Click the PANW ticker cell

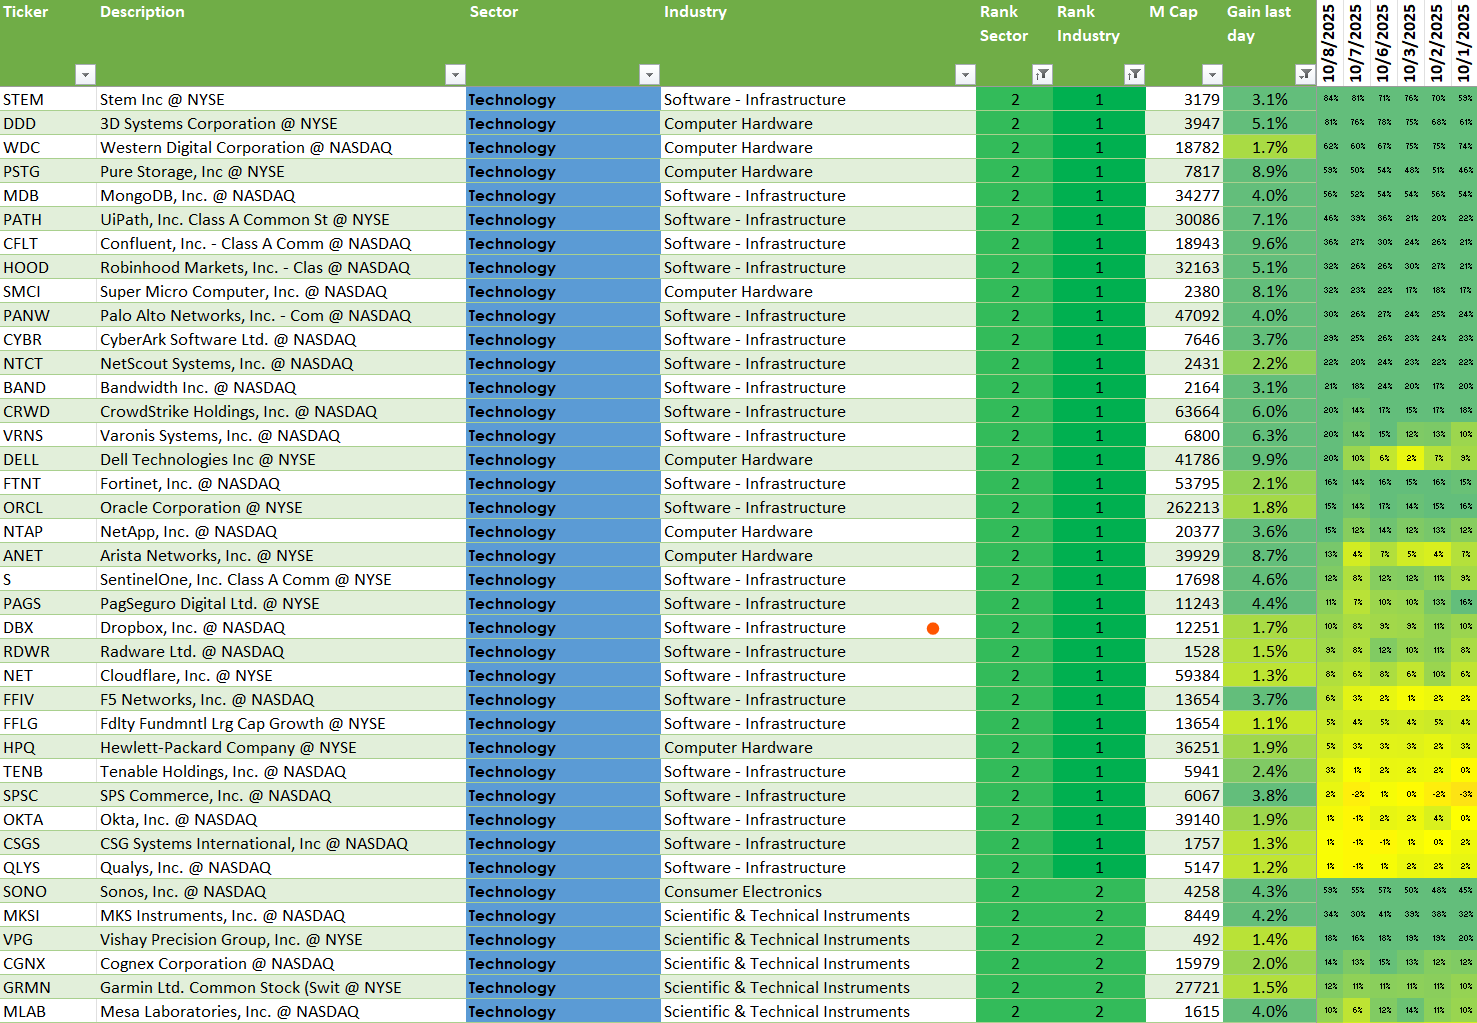48,315
